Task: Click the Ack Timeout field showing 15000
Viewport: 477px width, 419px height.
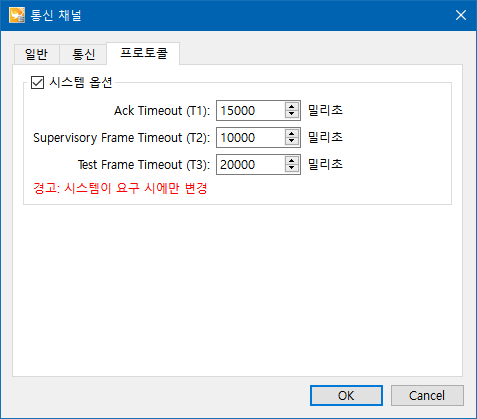Action: click(x=251, y=110)
